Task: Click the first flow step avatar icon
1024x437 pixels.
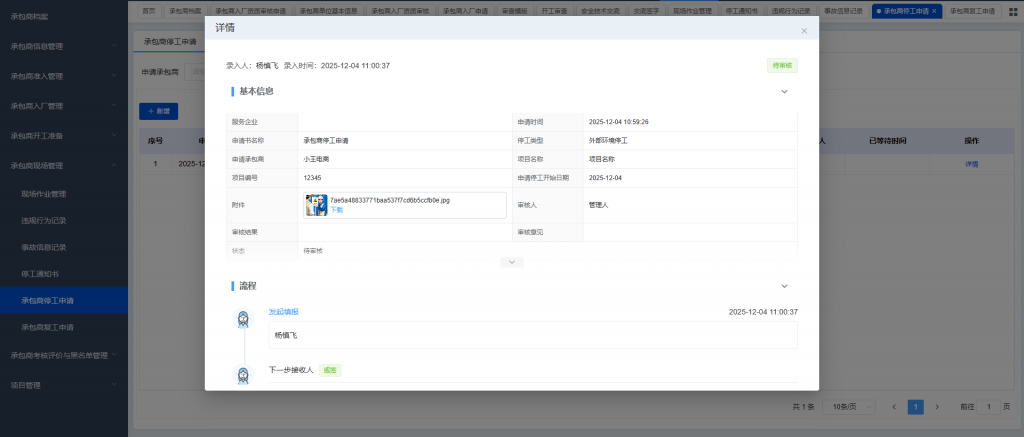Action: coord(243,319)
